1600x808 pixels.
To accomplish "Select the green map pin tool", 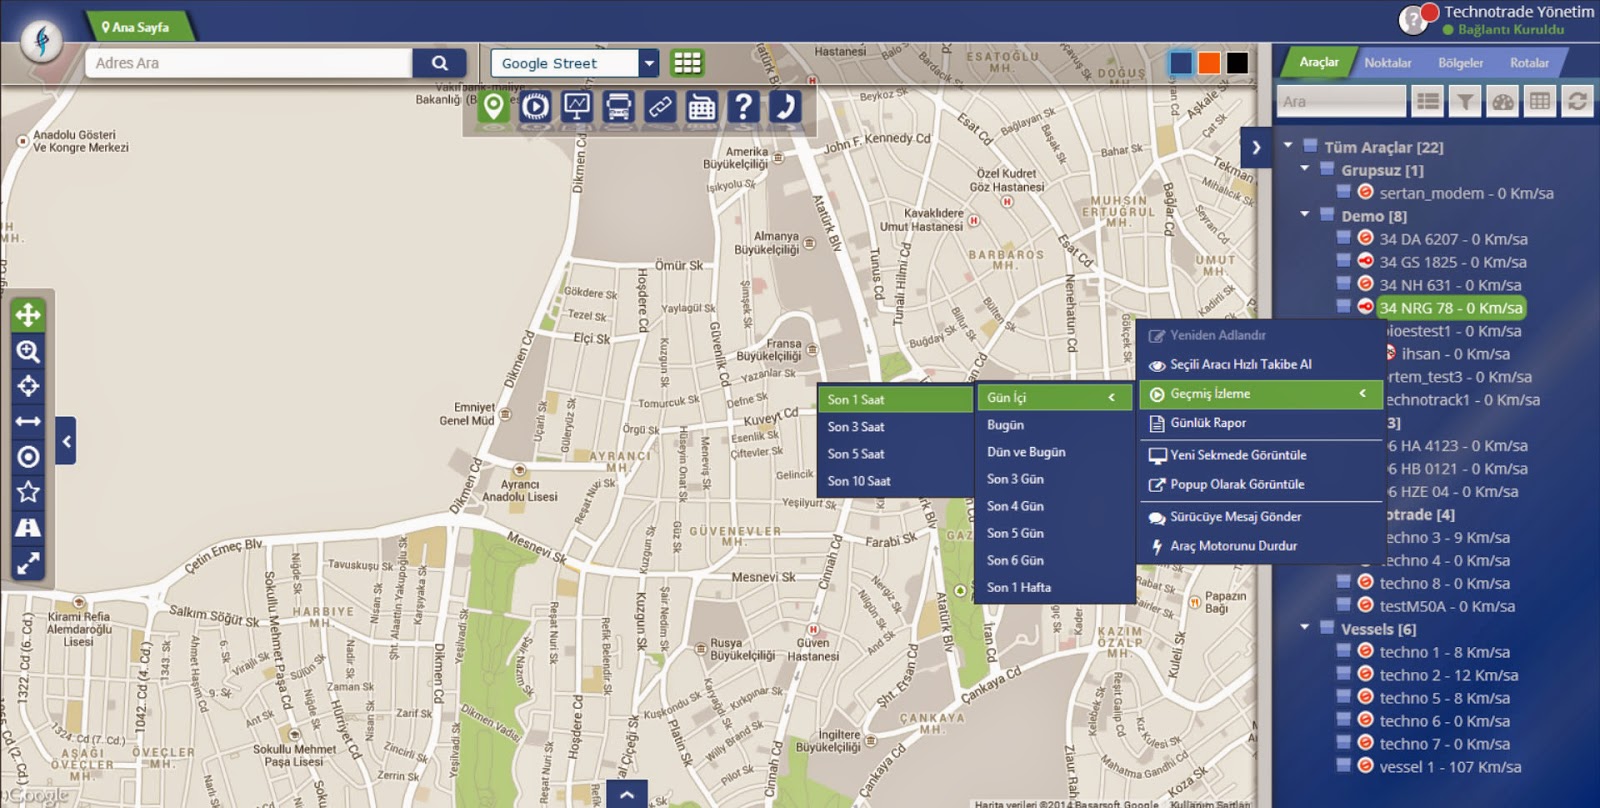I will [x=493, y=106].
